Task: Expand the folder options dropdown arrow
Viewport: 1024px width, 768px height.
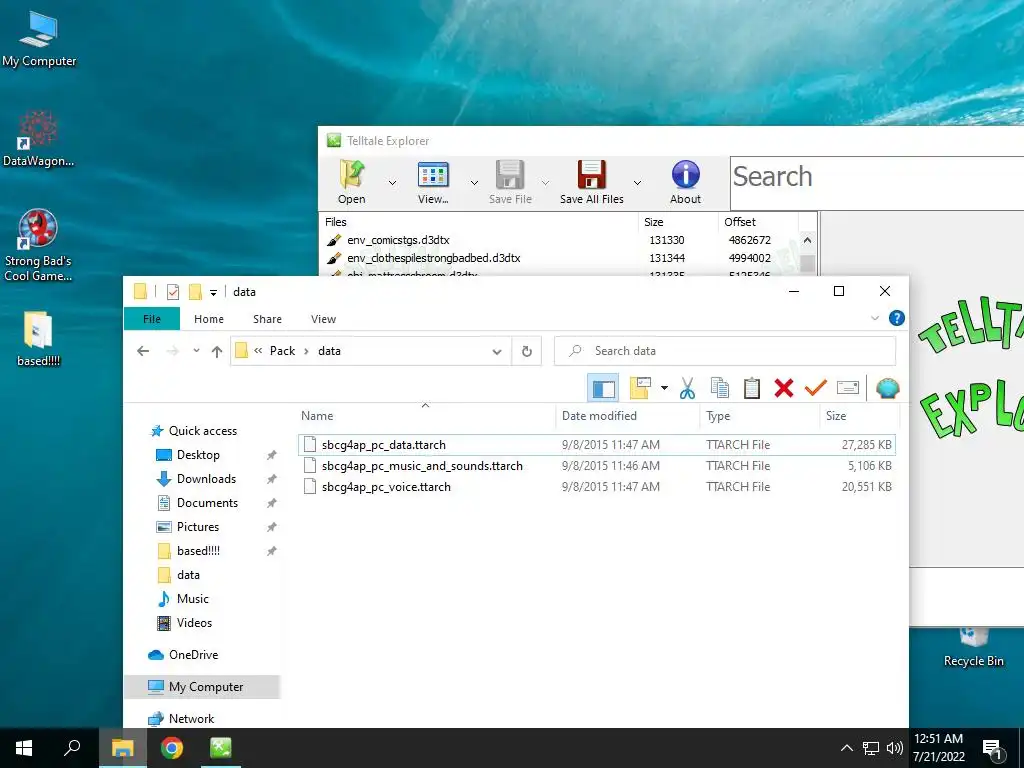Action: [x=664, y=388]
